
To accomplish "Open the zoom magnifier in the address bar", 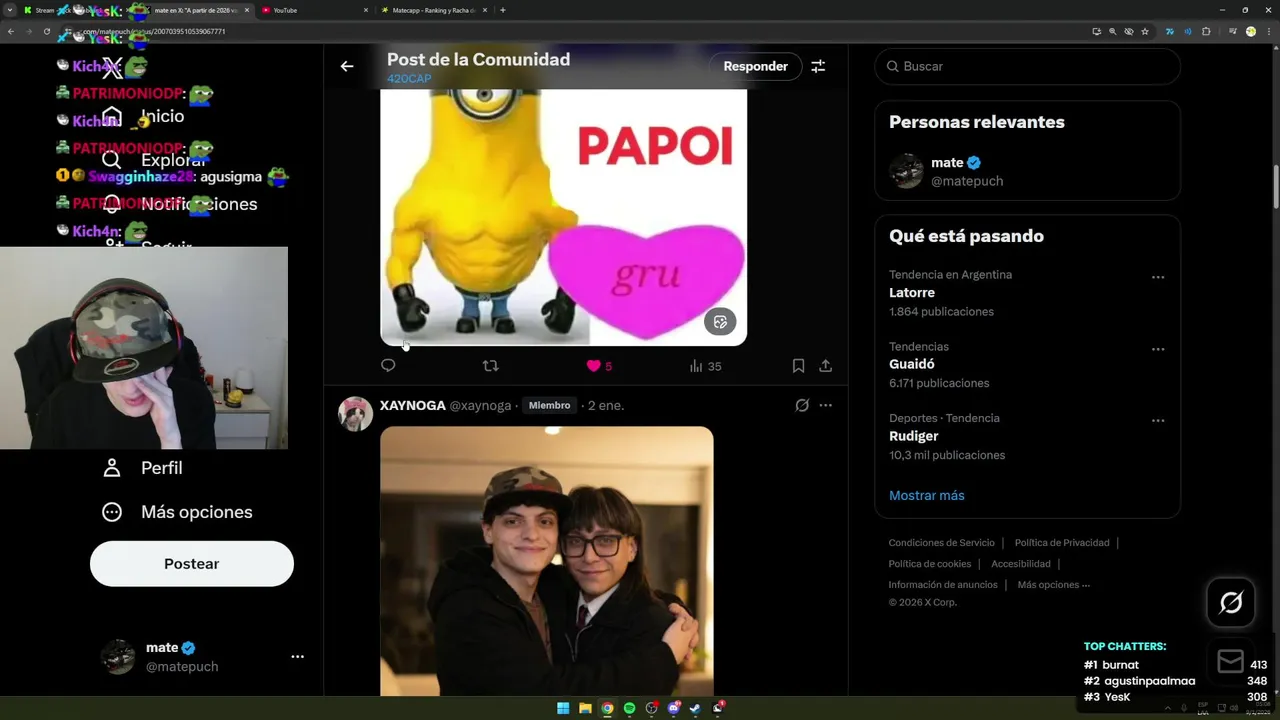I will point(1112,31).
